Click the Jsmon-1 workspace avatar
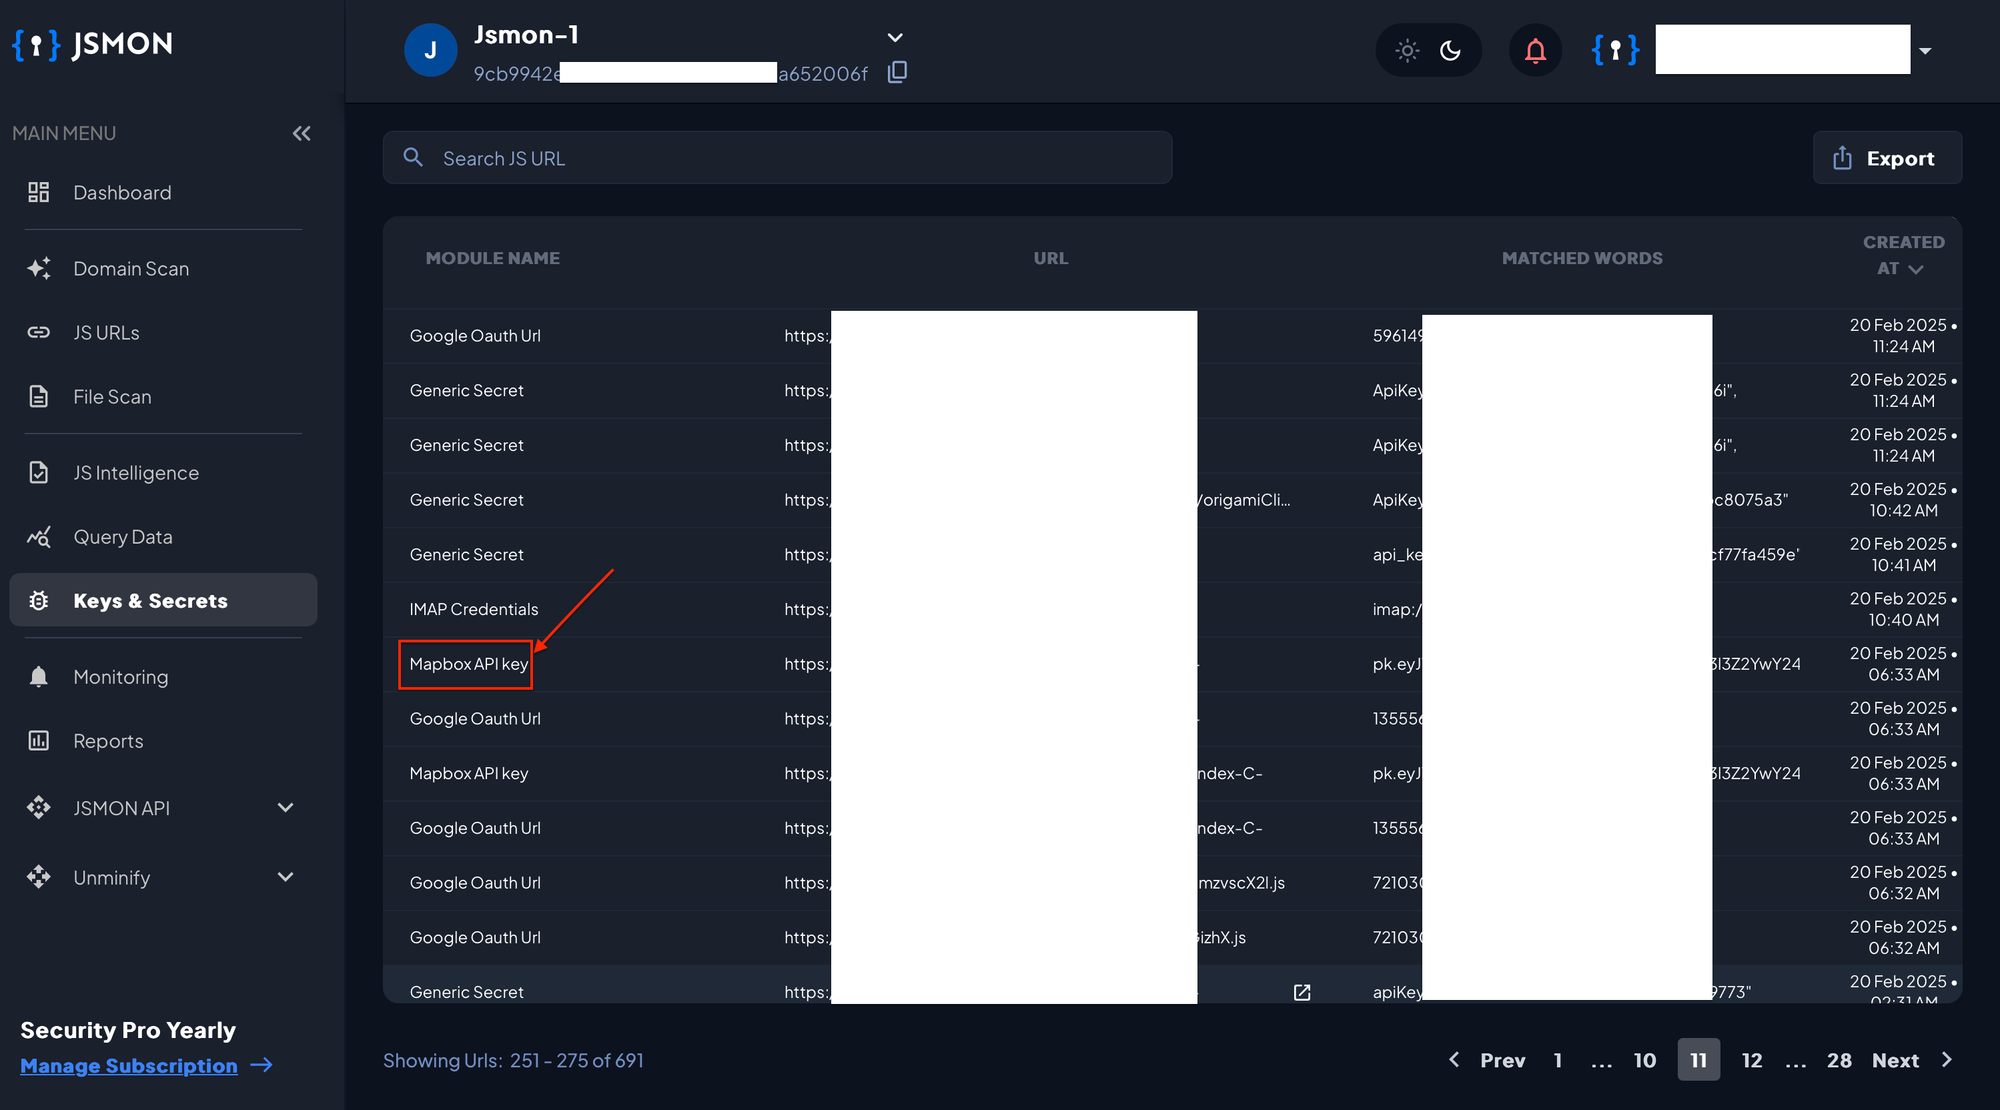2000x1110 pixels. [430, 50]
